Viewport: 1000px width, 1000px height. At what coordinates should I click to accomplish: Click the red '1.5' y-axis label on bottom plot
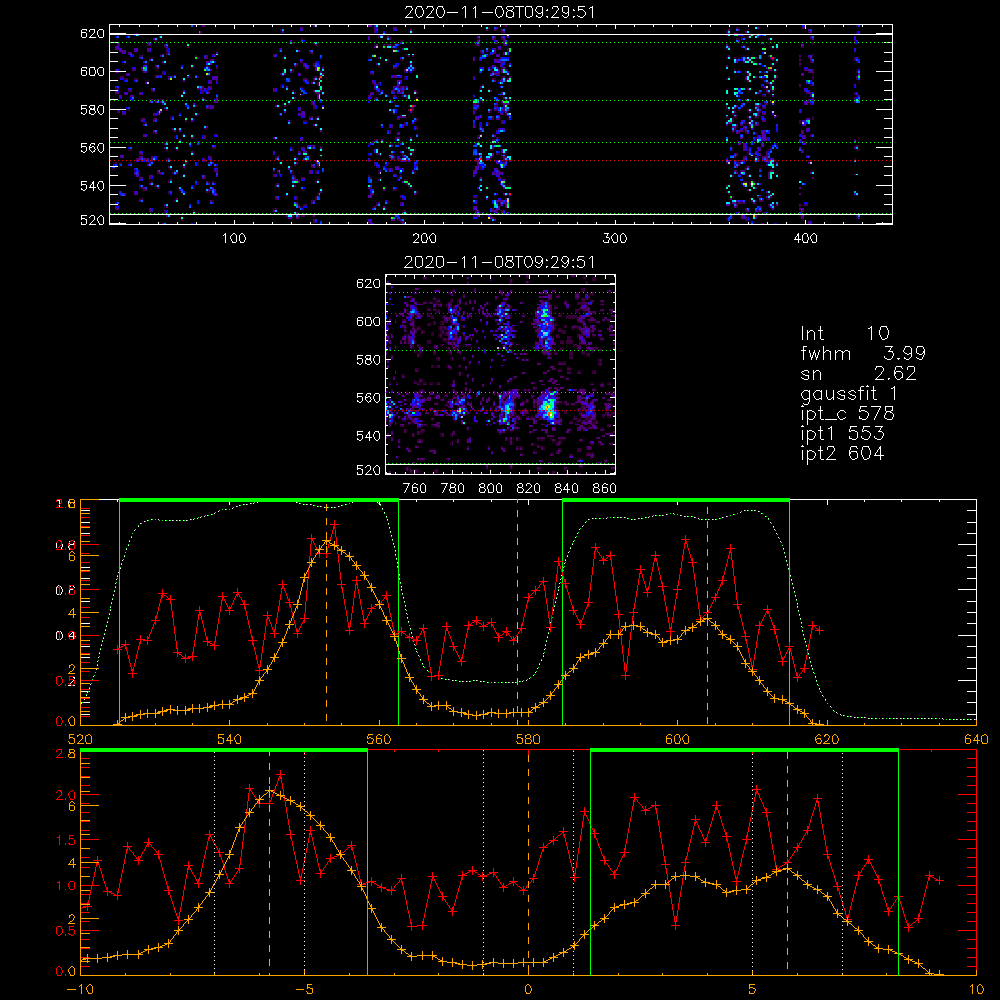[66, 841]
